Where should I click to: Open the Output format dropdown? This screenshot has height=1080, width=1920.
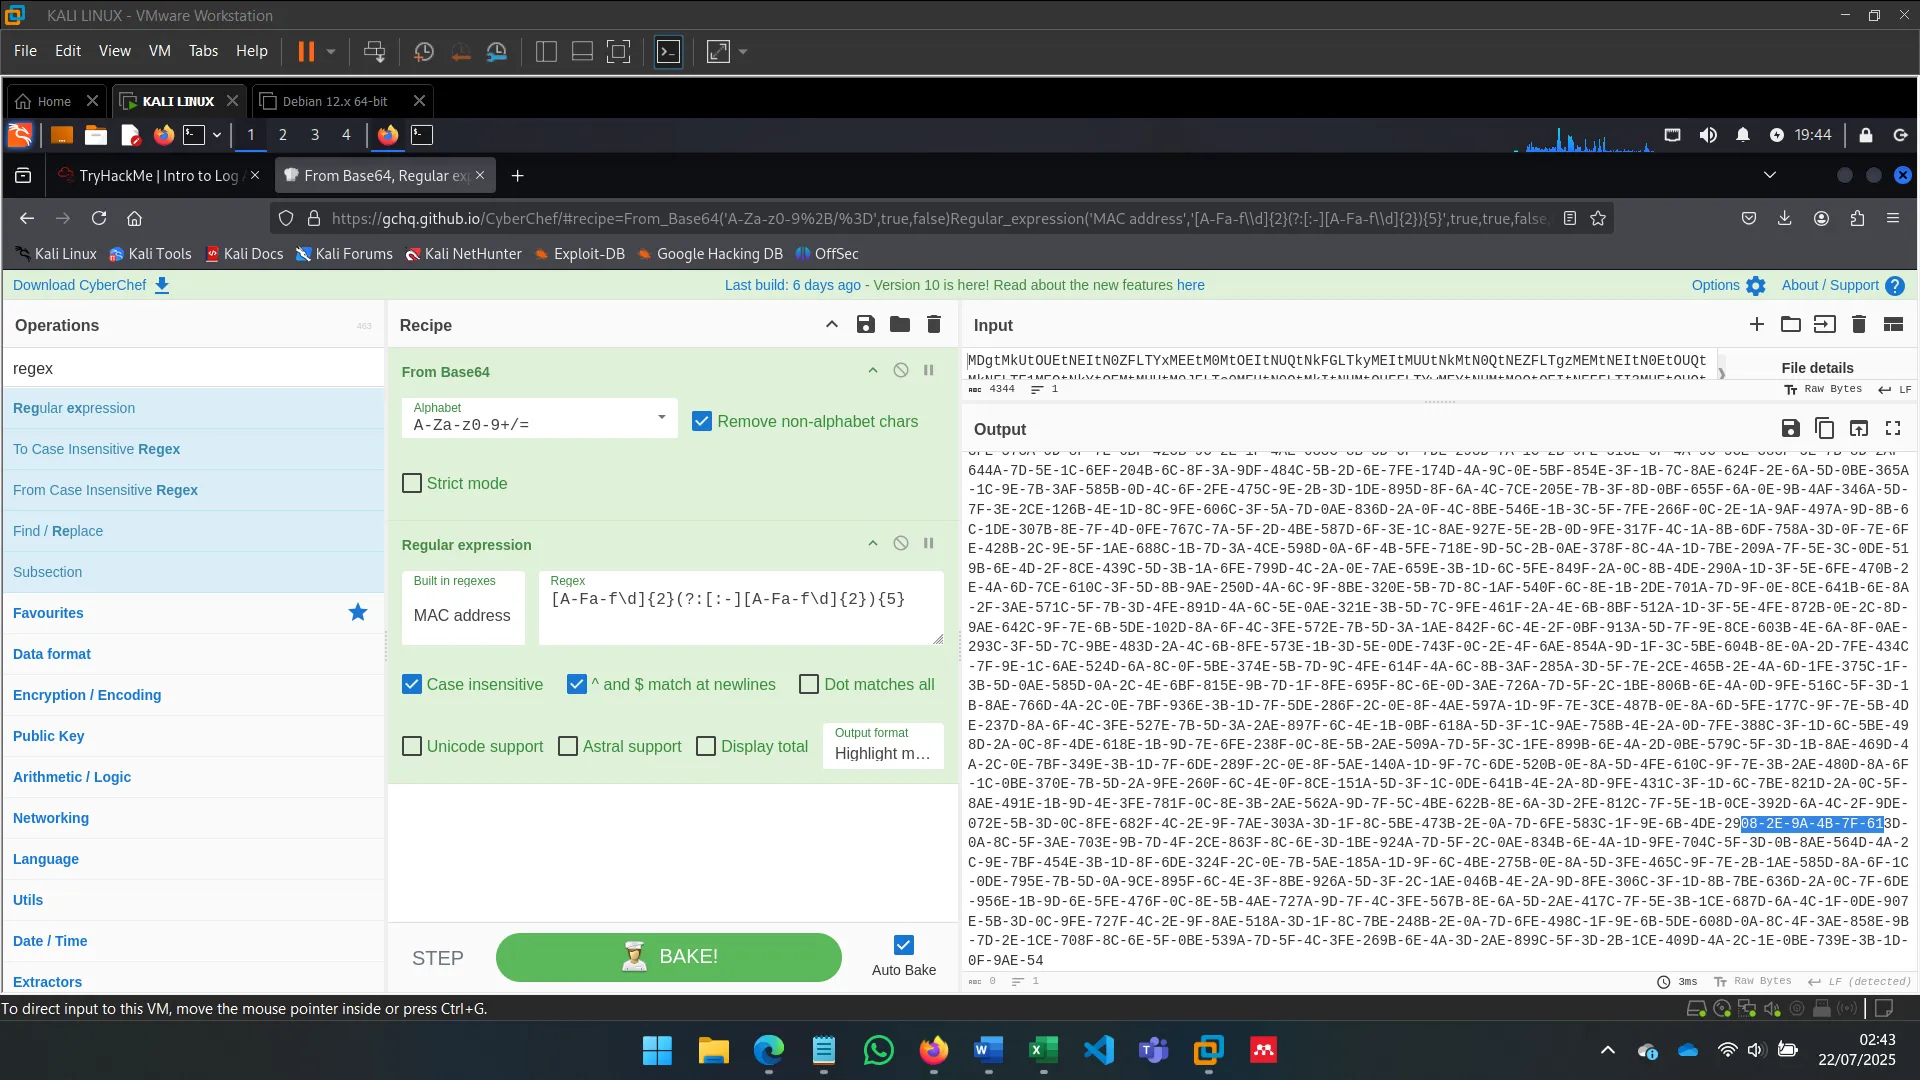[881, 746]
